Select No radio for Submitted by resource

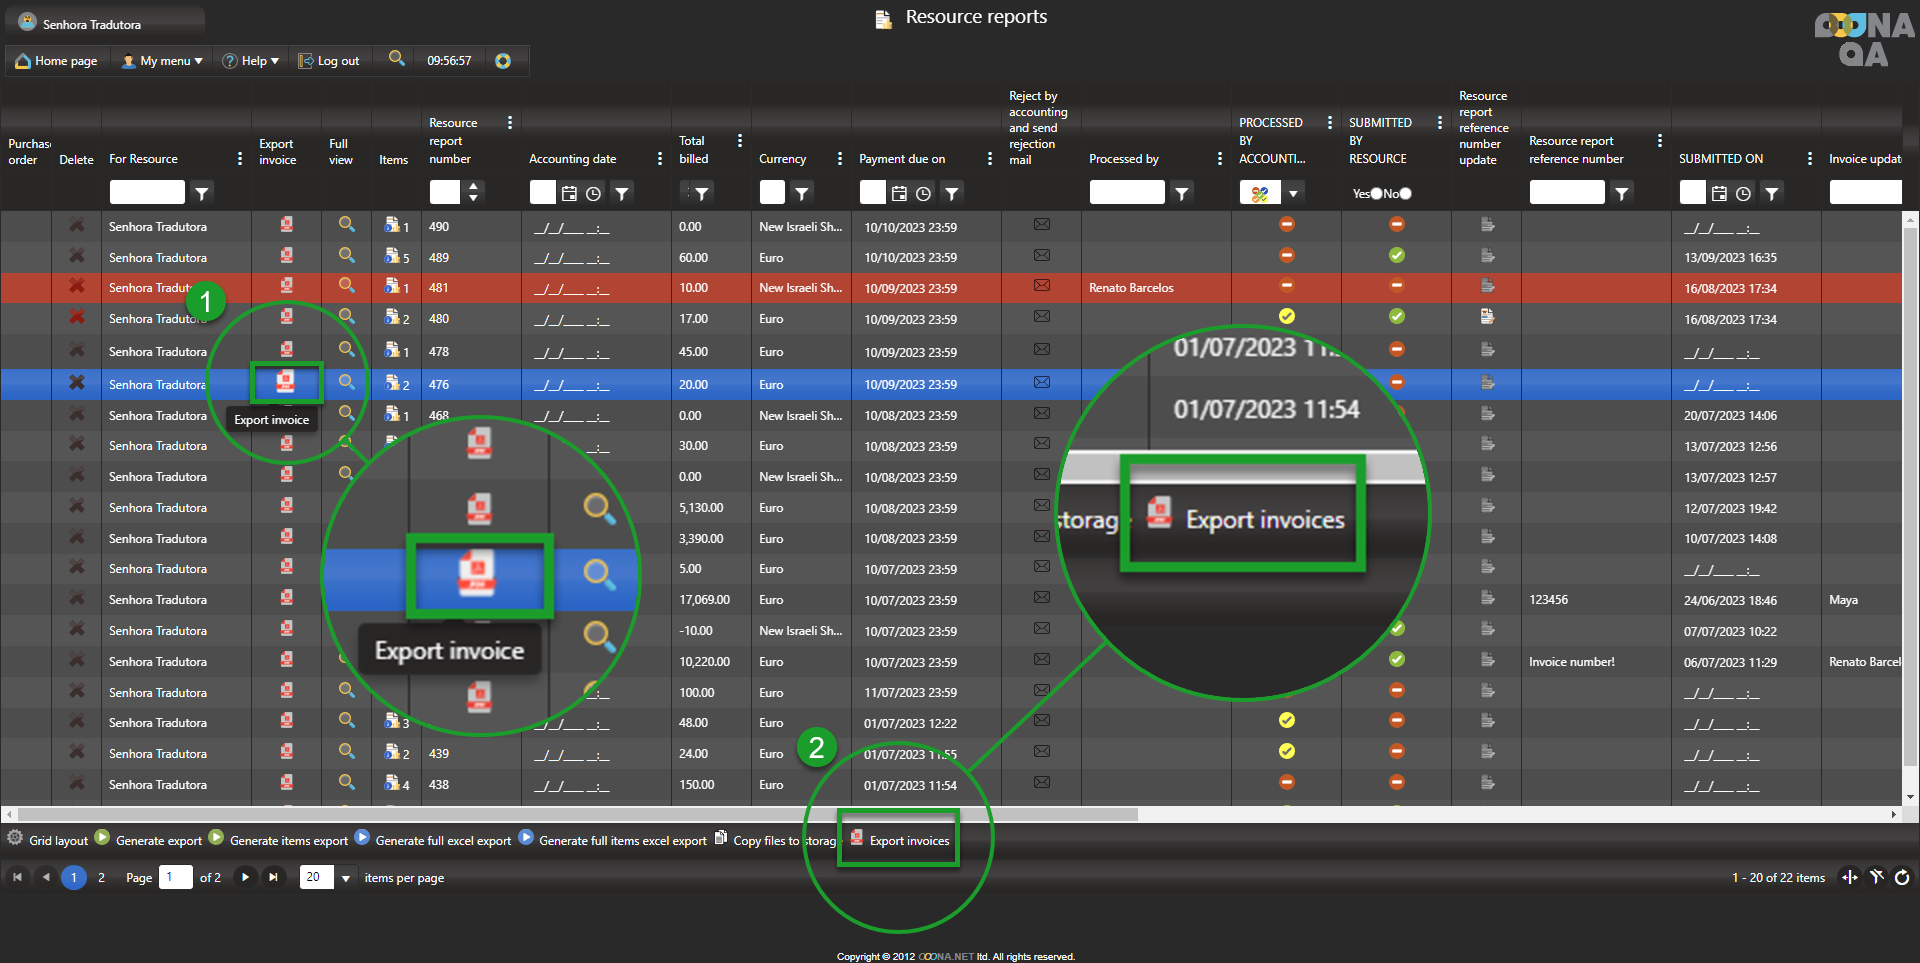pos(1406,193)
